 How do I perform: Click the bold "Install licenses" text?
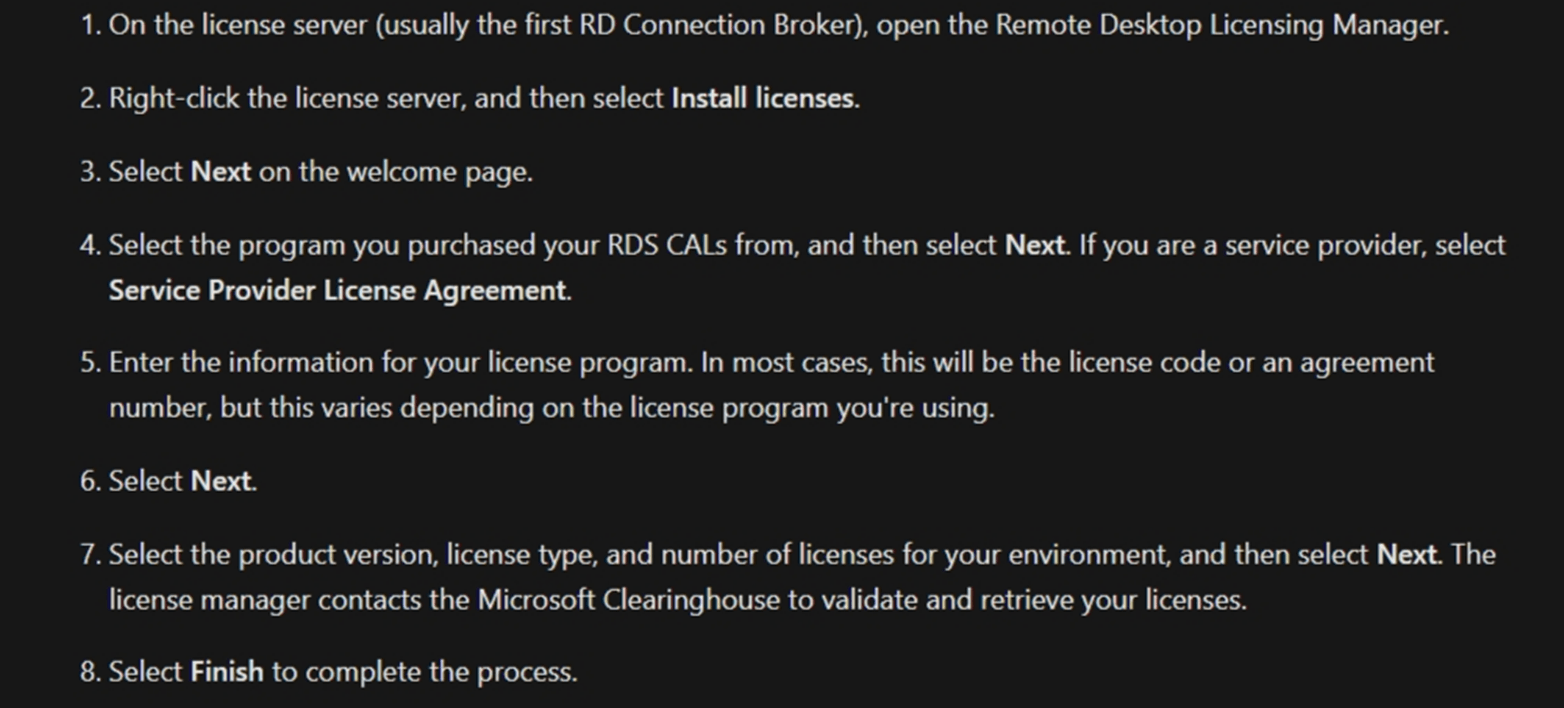click(764, 98)
